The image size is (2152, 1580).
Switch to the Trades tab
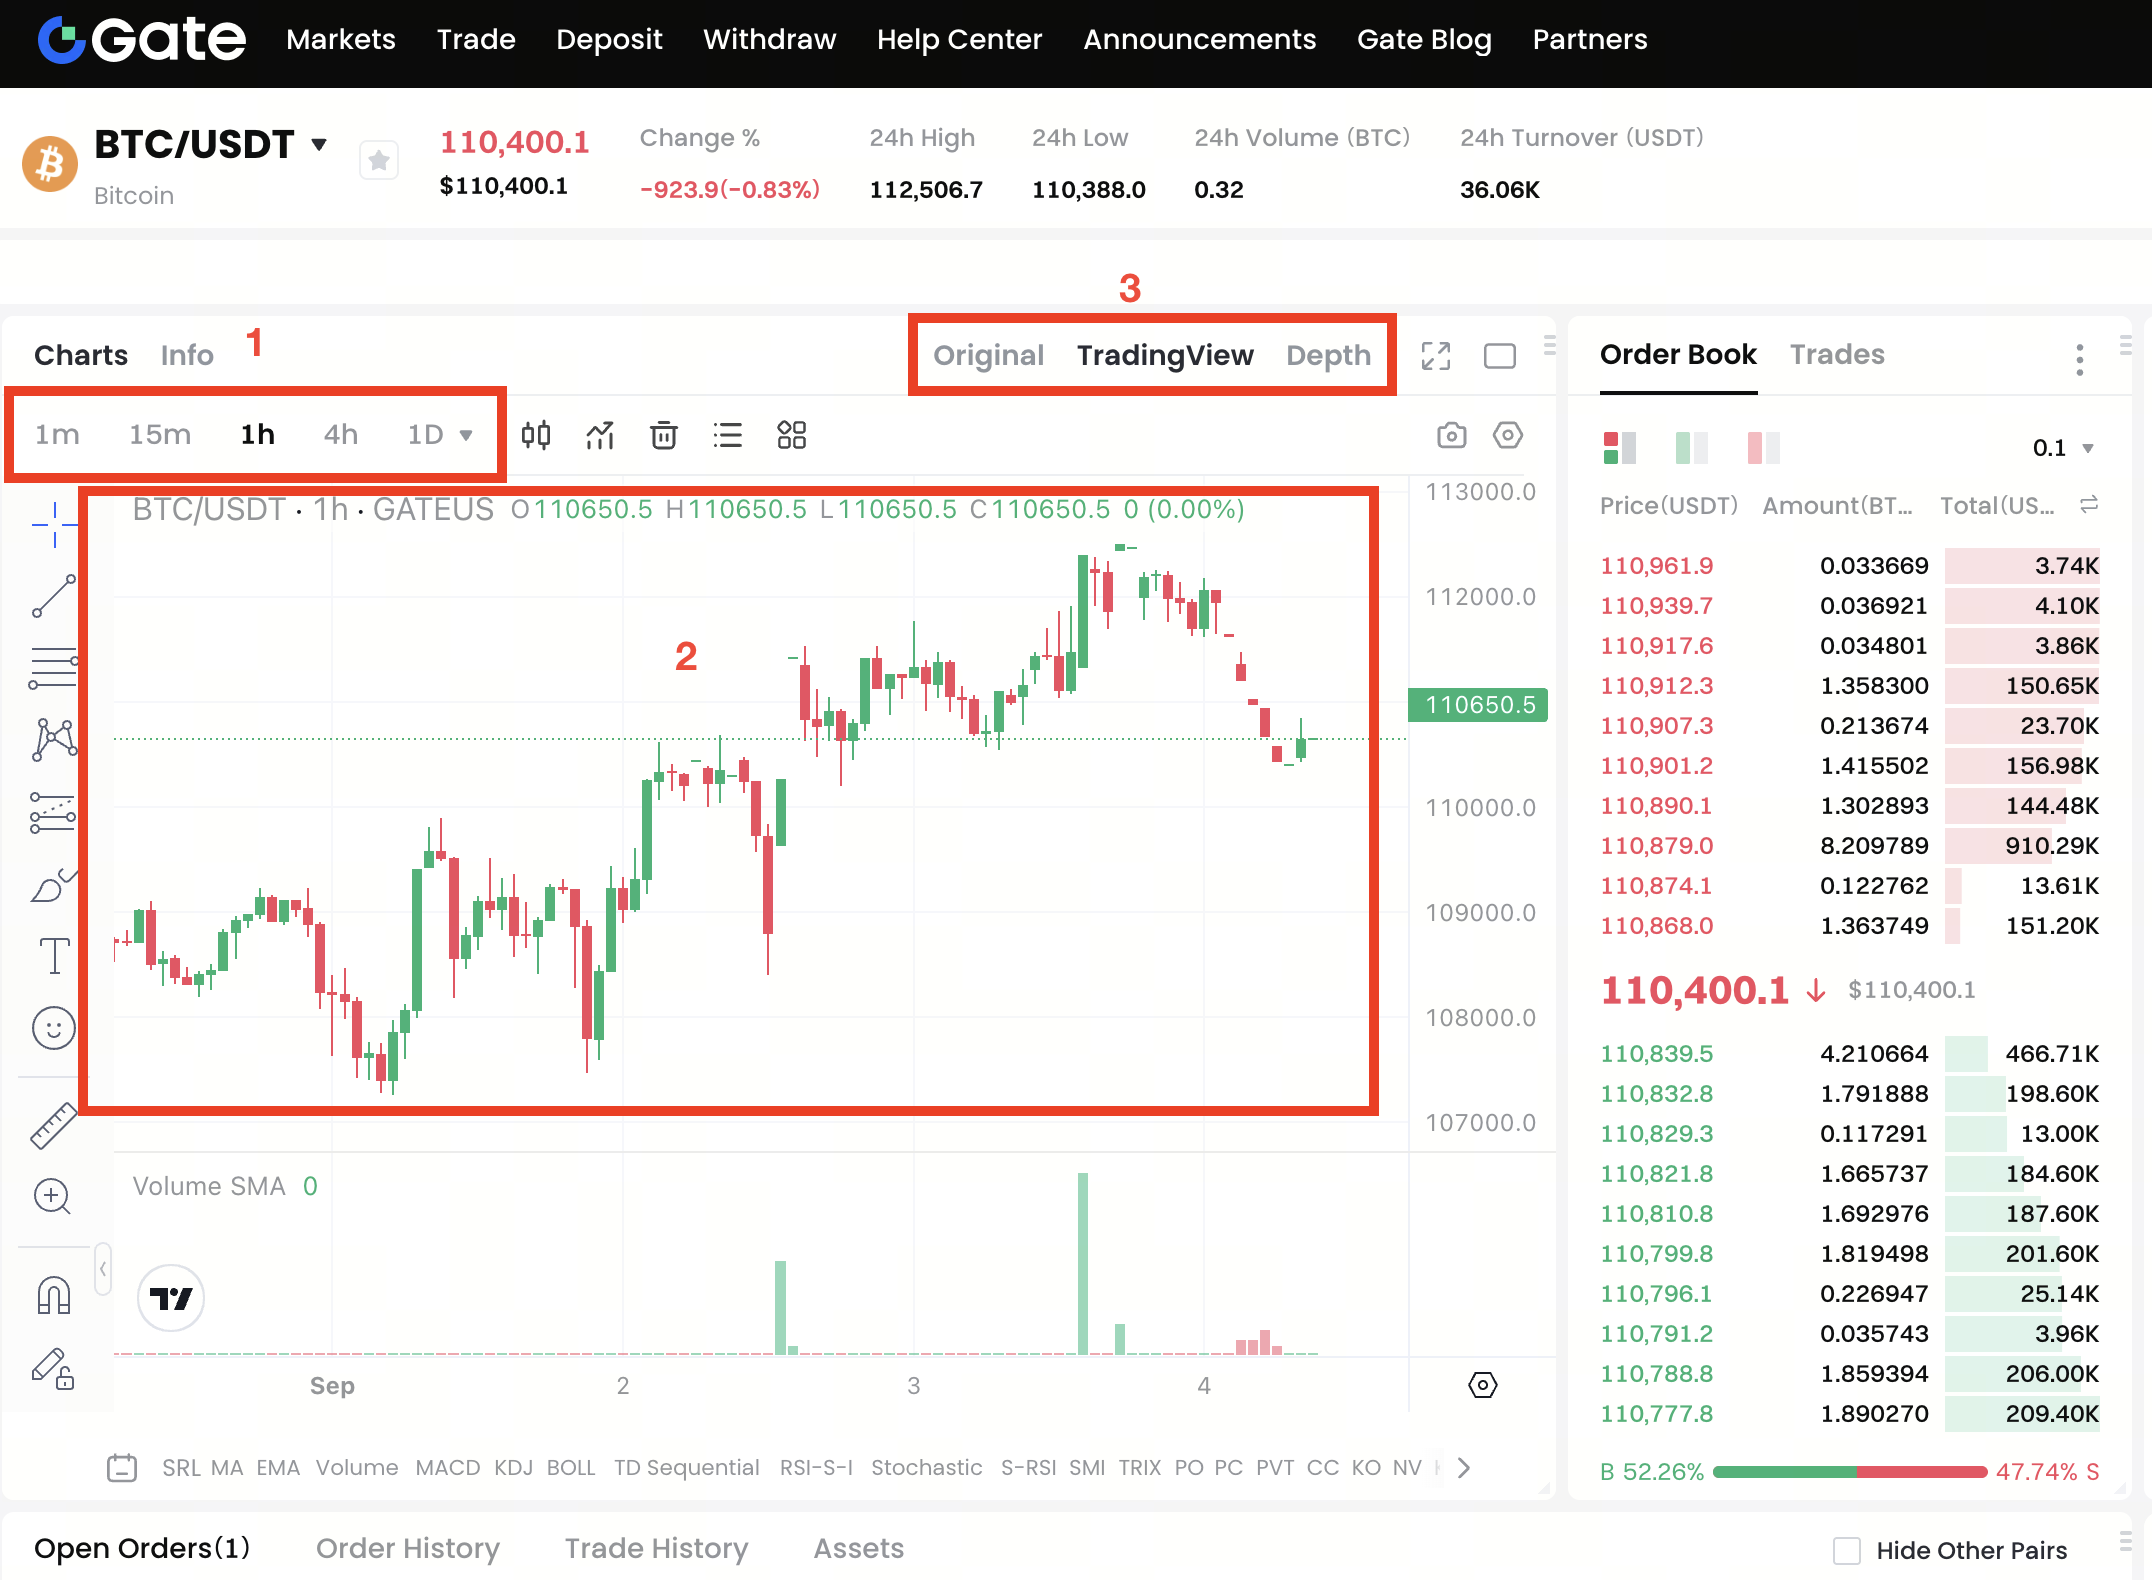click(1836, 354)
